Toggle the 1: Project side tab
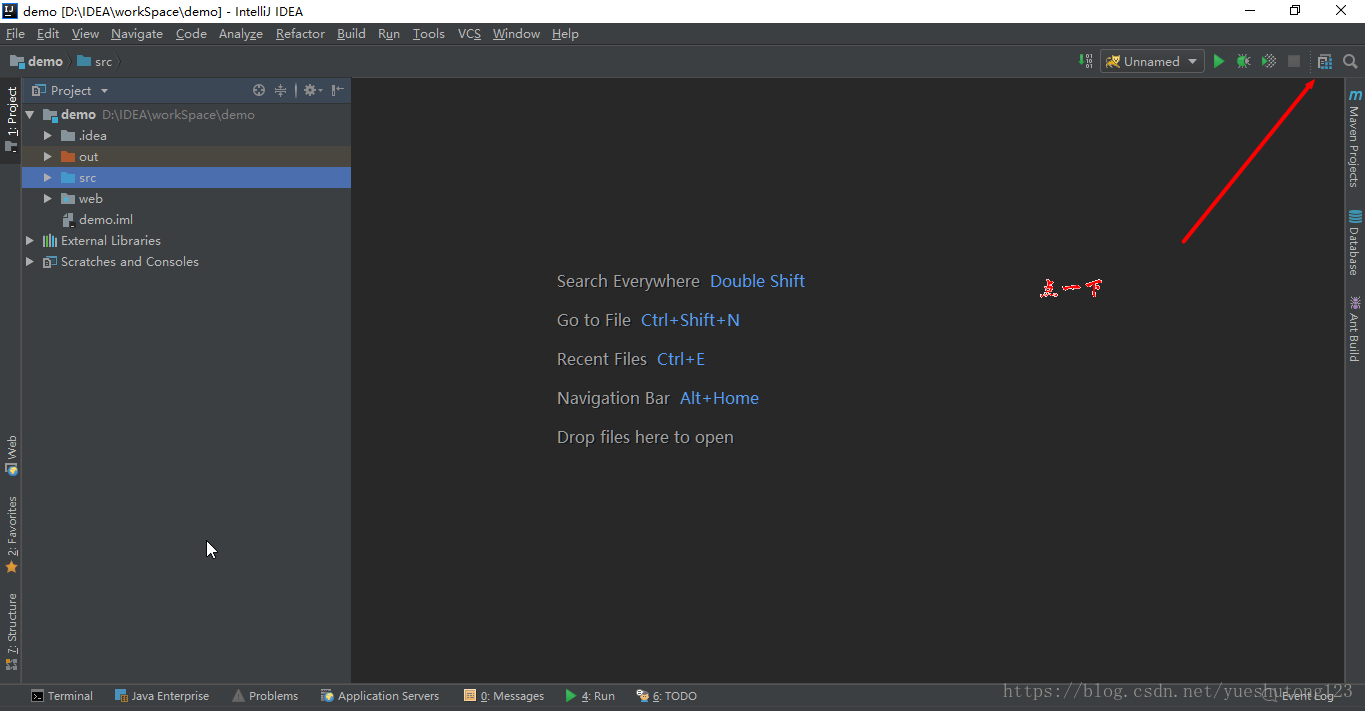Image resolution: width=1365 pixels, height=711 pixels. (x=11, y=119)
